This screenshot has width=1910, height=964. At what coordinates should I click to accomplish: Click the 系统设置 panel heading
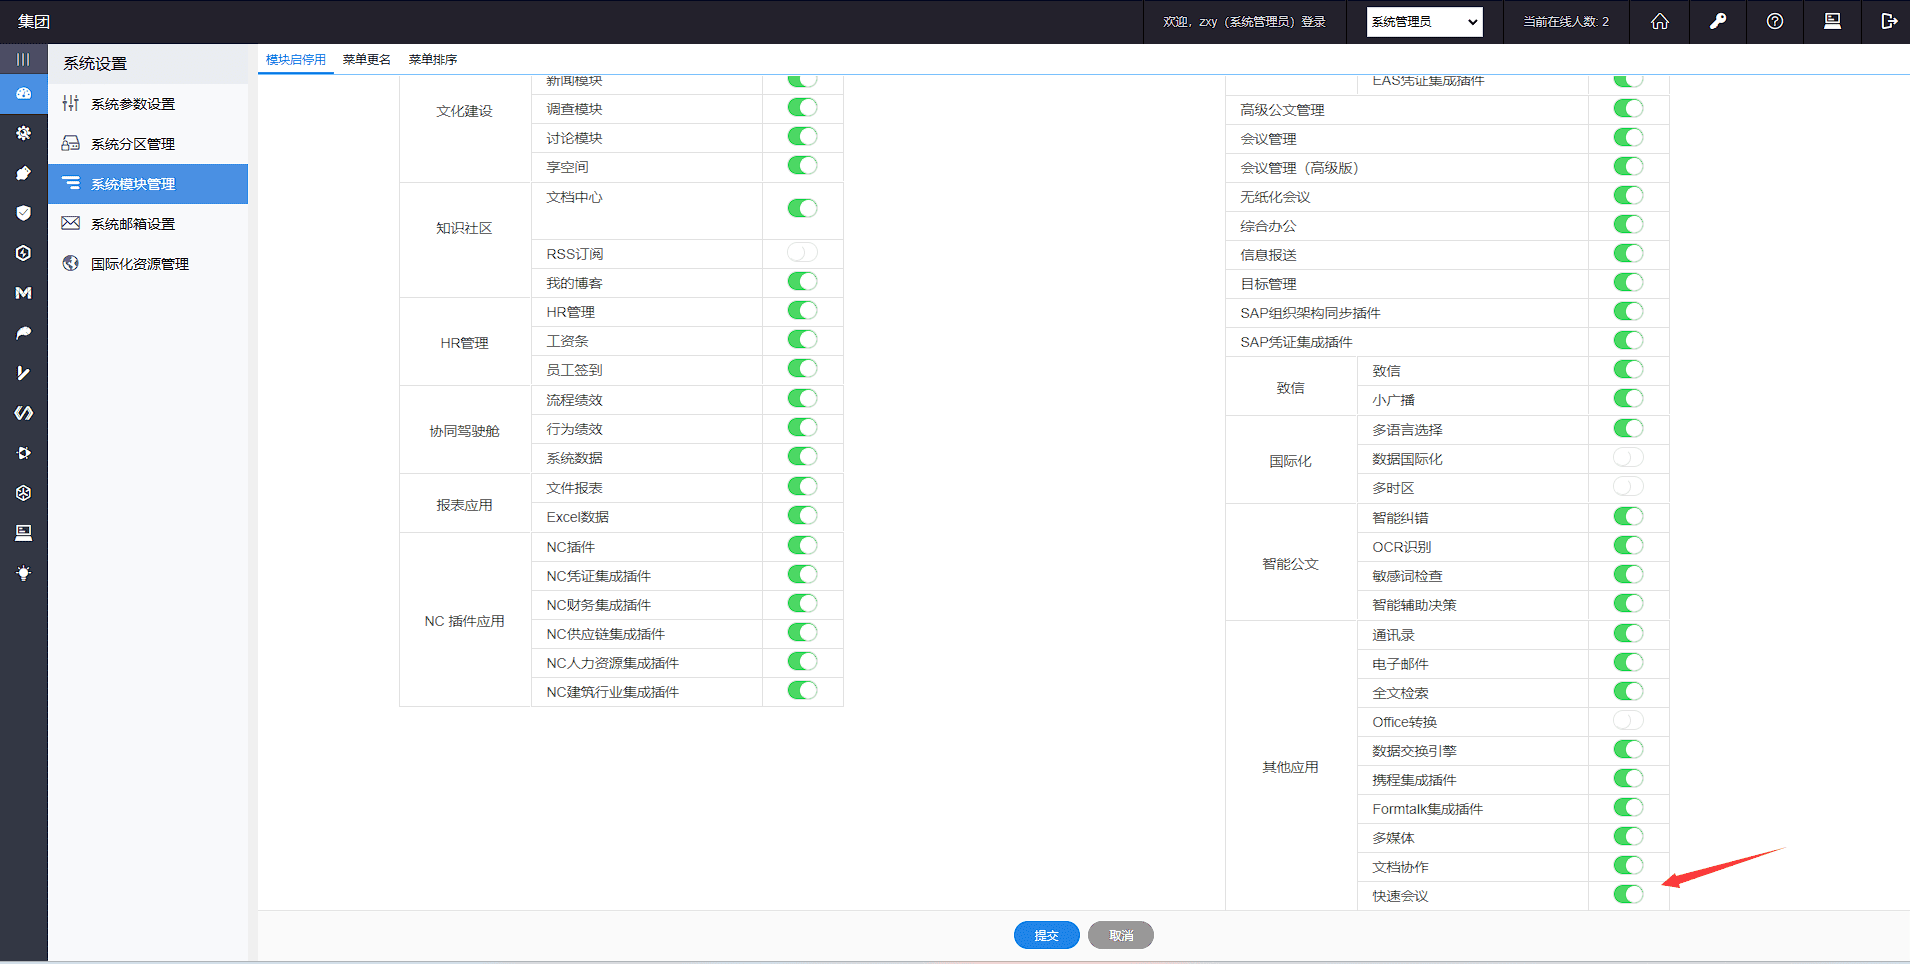pos(95,63)
